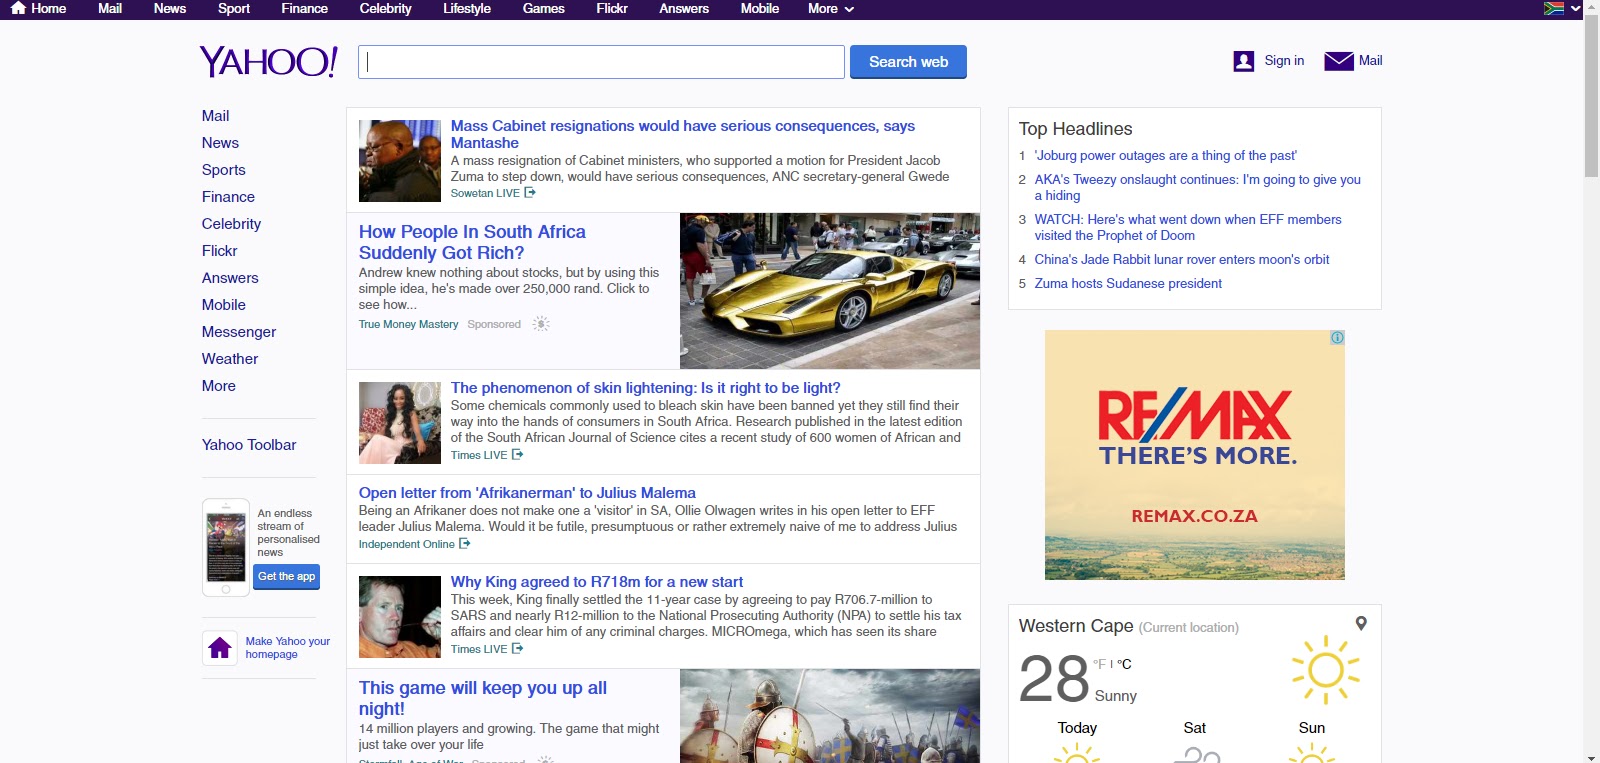Click the scrollbar up arrow

tap(1591, 8)
